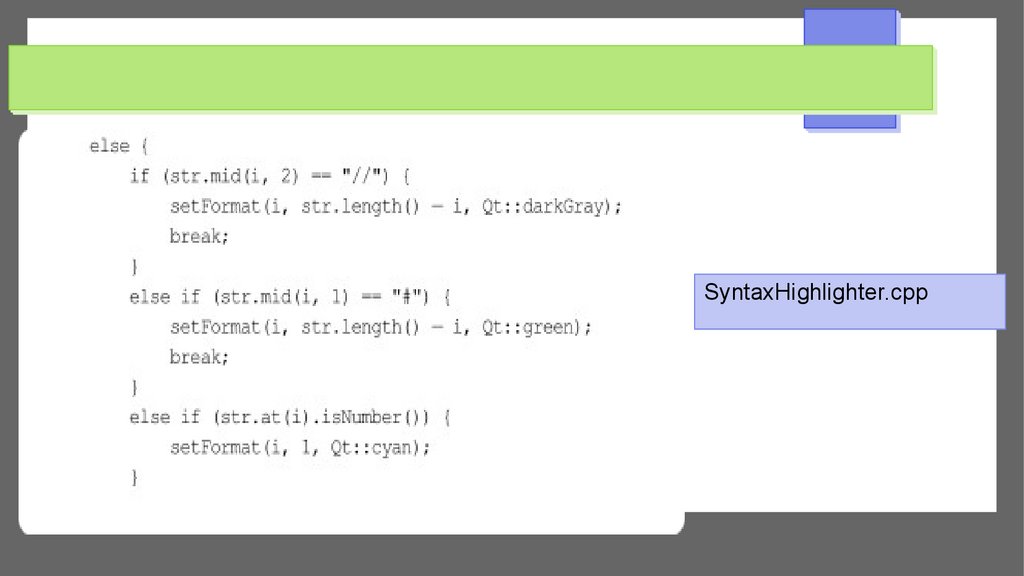Click the setFormat line with Qt::cyan
This screenshot has width=1024, height=576.
tap(300, 448)
